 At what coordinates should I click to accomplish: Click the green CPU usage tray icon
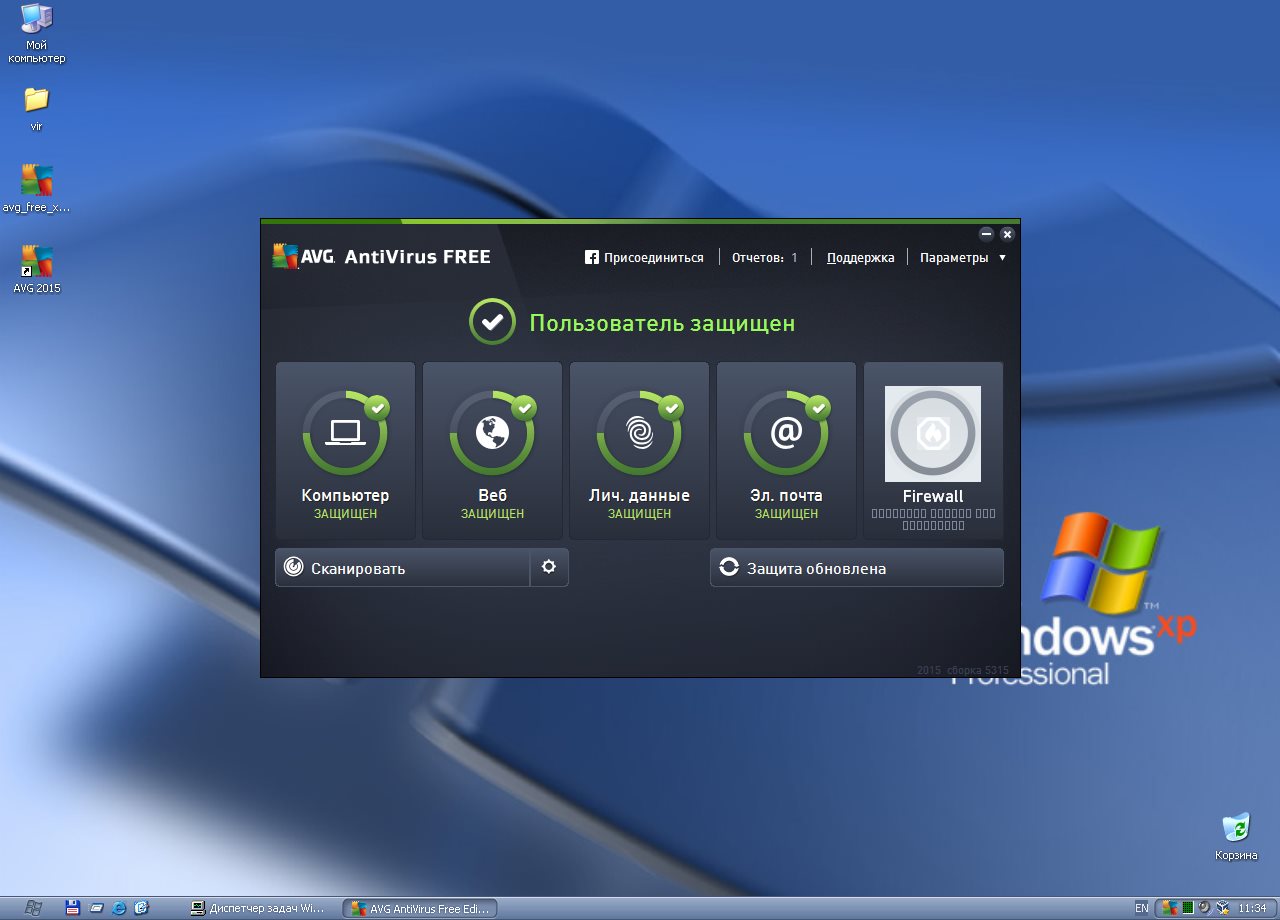[1187, 908]
